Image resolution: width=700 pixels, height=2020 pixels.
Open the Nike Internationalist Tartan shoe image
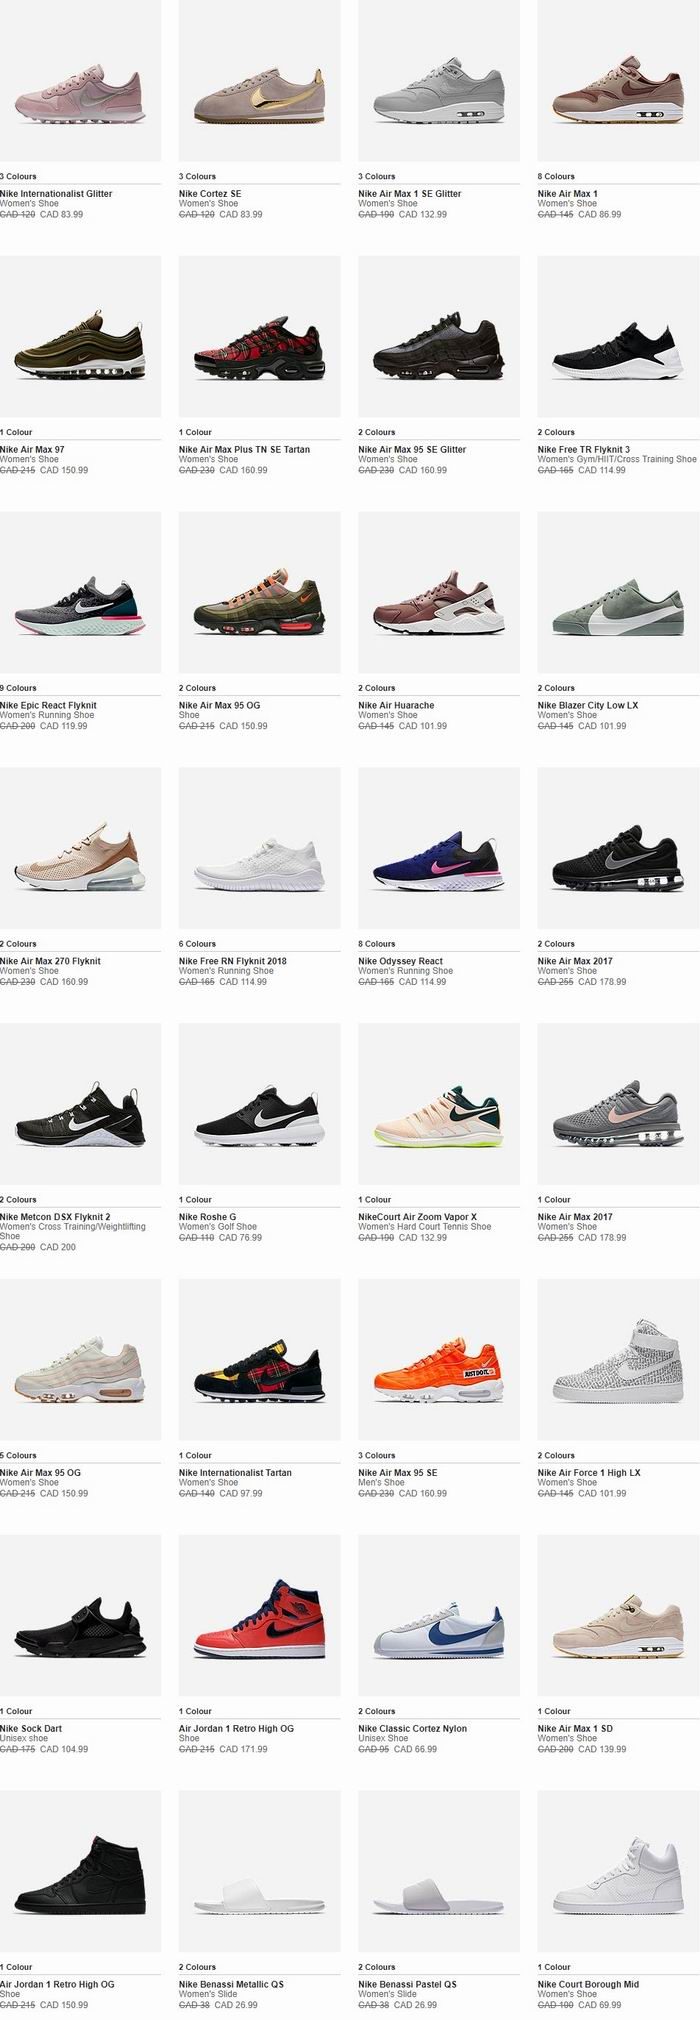pos(260,1360)
